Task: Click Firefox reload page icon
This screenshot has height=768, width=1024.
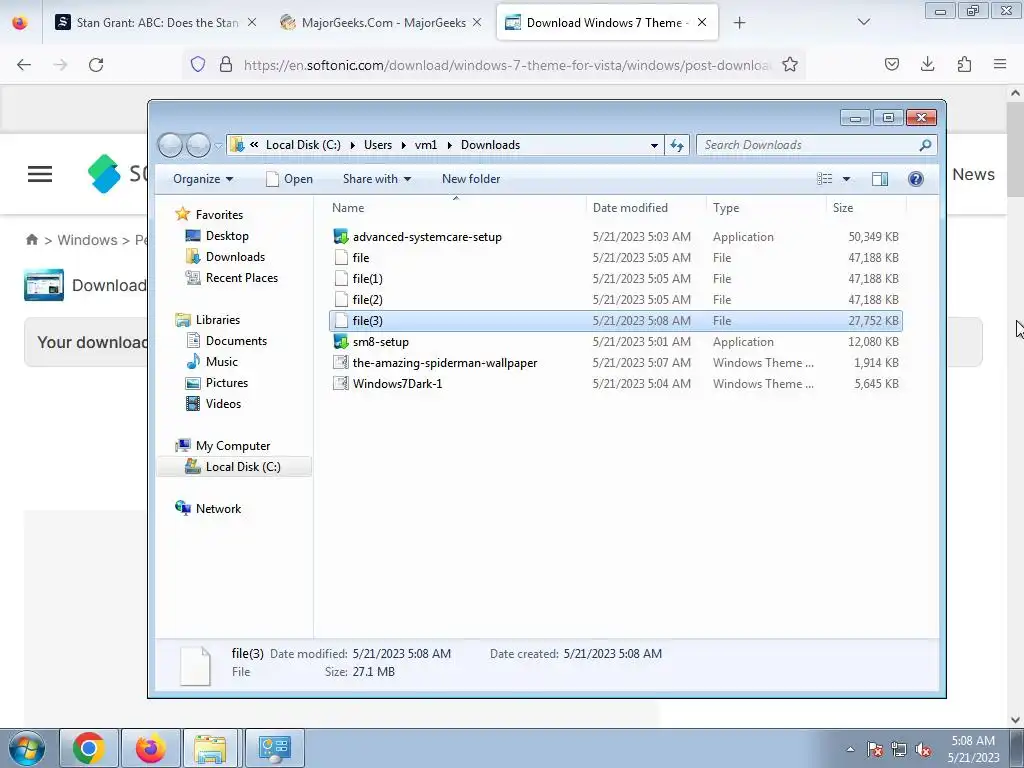Action: click(x=96, y=65)
